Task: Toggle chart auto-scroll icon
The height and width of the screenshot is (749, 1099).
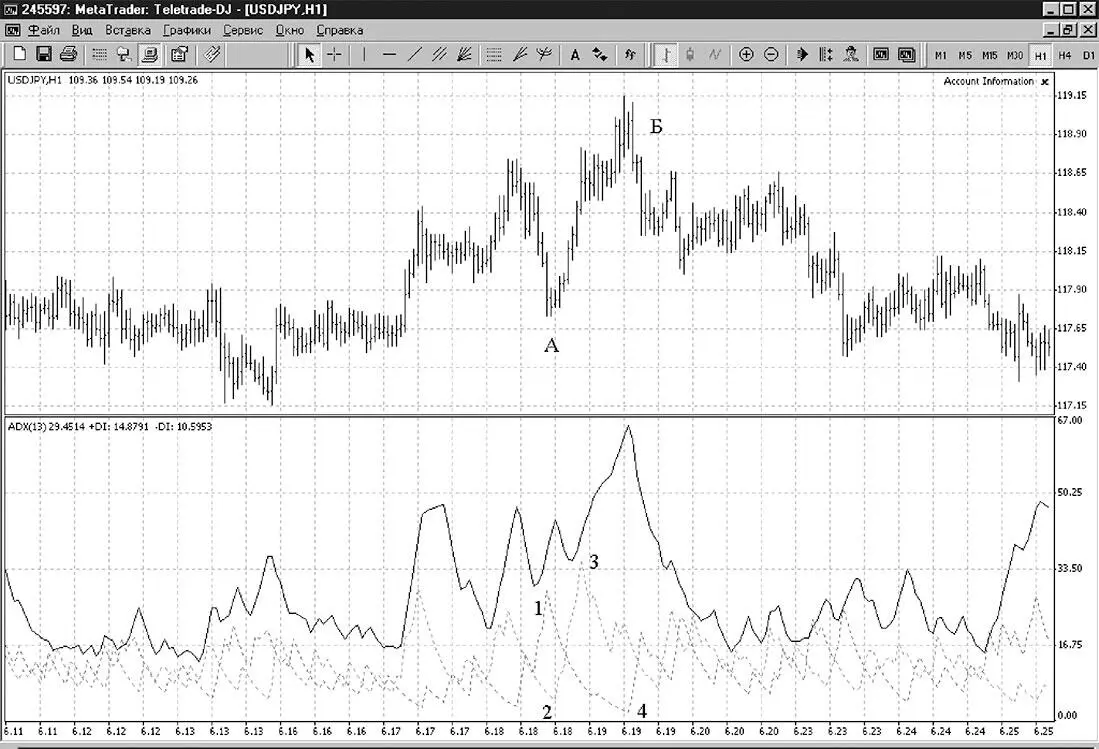Action: click(x=802, y=54)
